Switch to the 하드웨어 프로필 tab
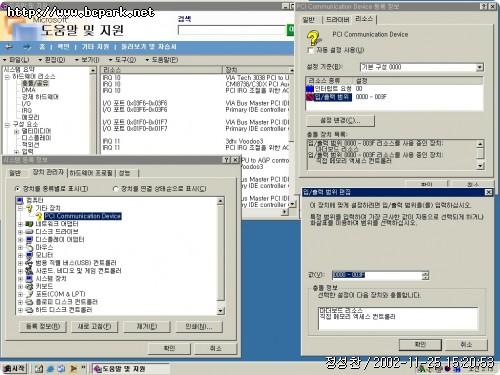Image resolution: width=500 pixels, height=375 pixels. pyautogui.click(x=91, y=173)
